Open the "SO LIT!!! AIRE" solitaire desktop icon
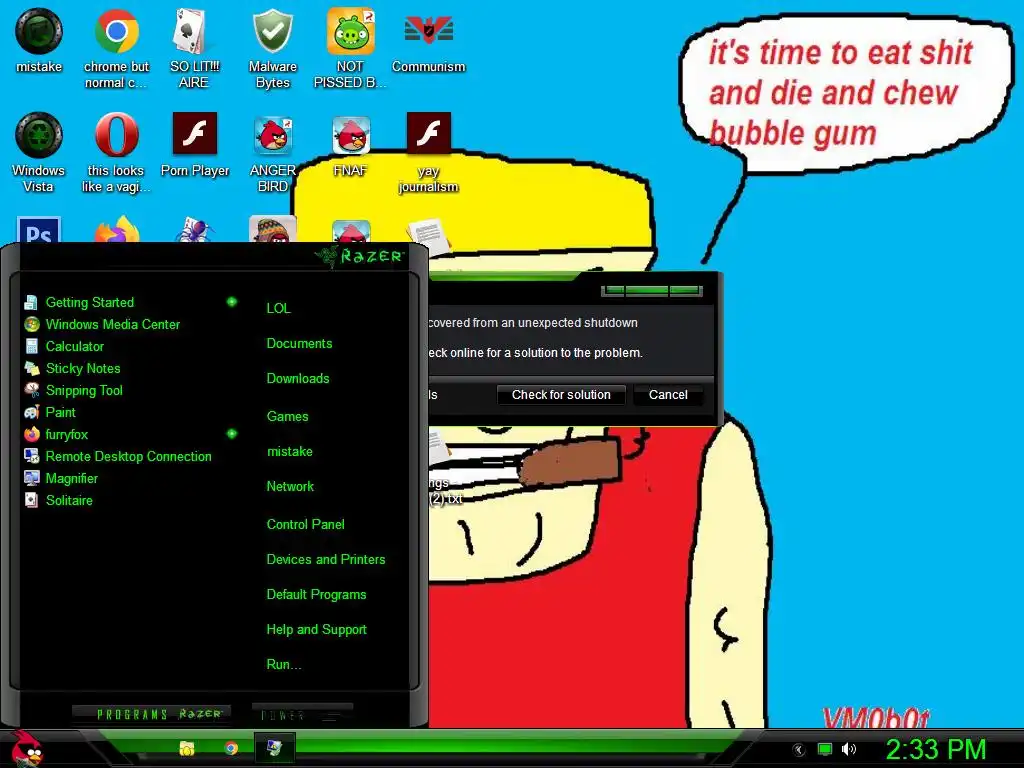This screenshot has width=1024, height=768. pyautogui.click(x=194, y=48)
